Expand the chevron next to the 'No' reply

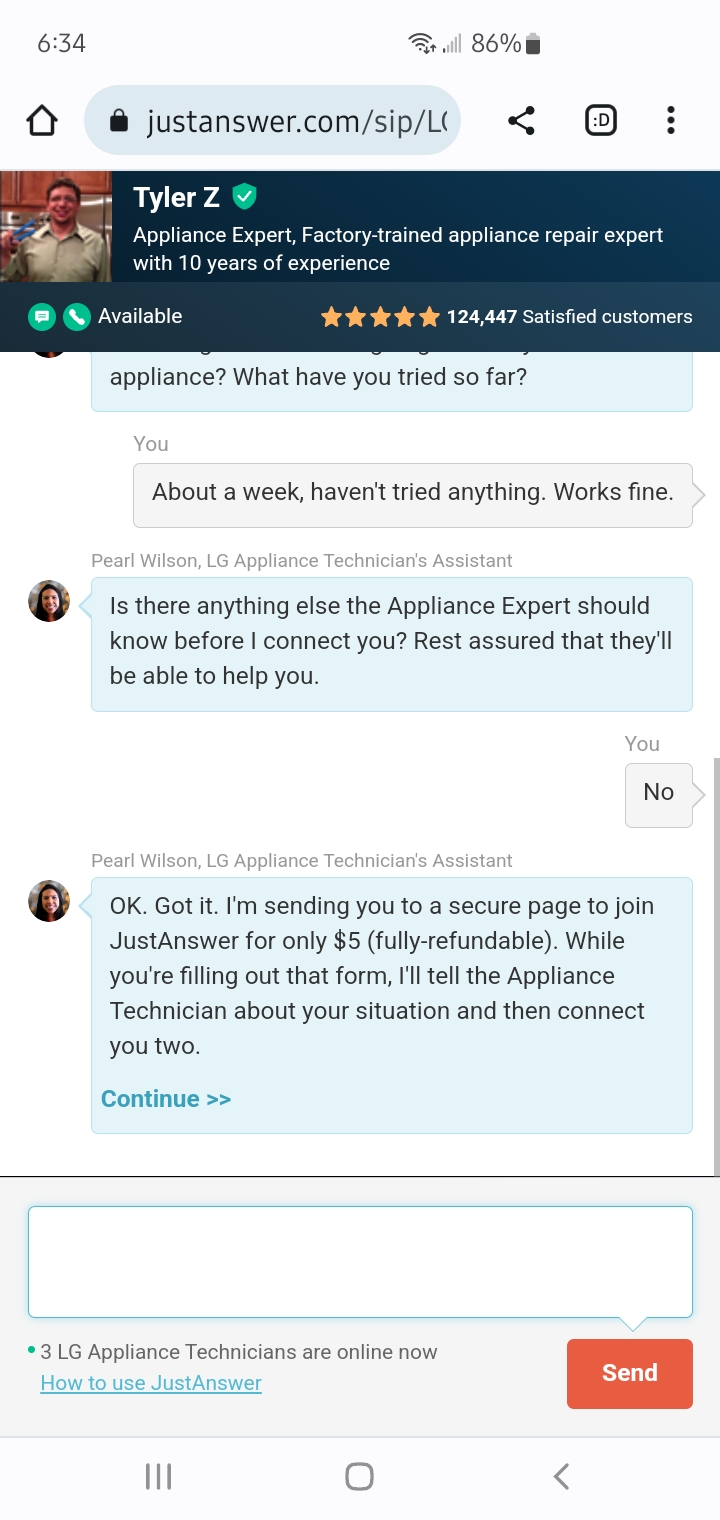pyautogui.click(x=700, y=793)
